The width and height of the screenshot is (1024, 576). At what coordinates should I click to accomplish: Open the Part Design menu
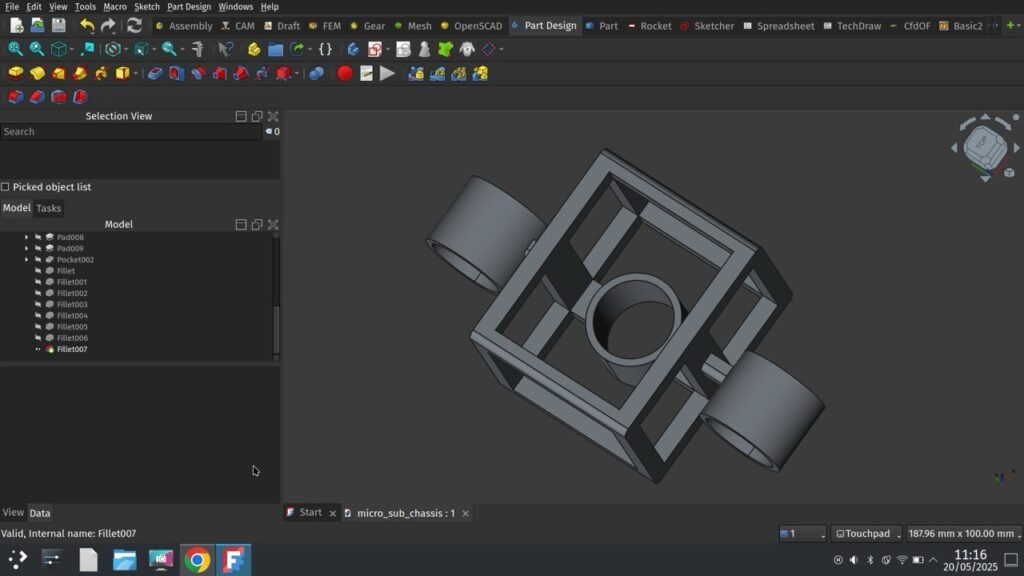coord(189,6)
